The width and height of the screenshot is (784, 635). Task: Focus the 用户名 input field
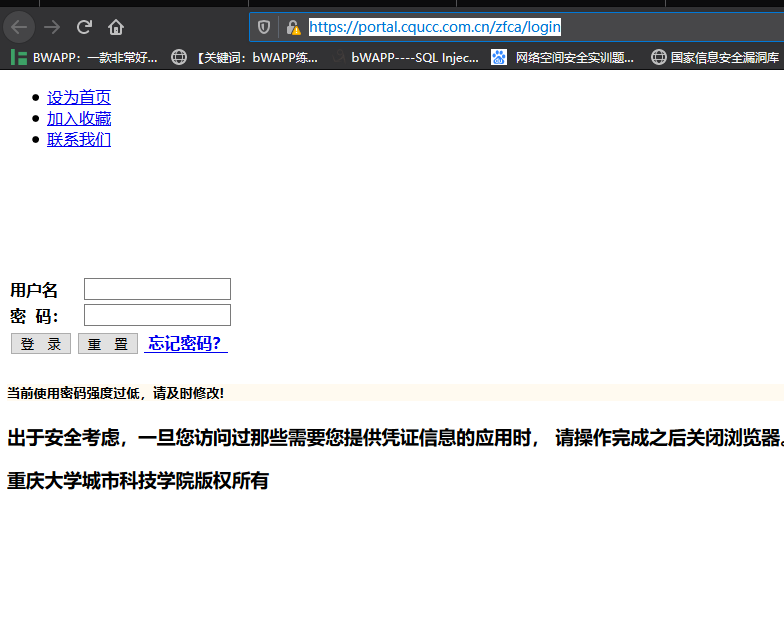[158, 289]
